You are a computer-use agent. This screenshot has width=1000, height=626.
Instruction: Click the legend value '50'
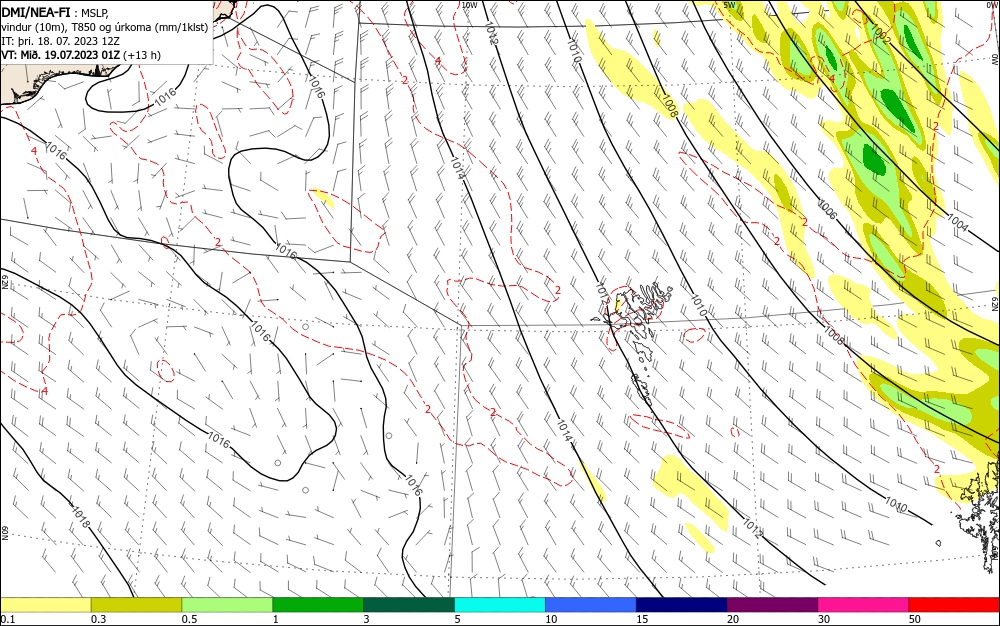click(915, 619)
